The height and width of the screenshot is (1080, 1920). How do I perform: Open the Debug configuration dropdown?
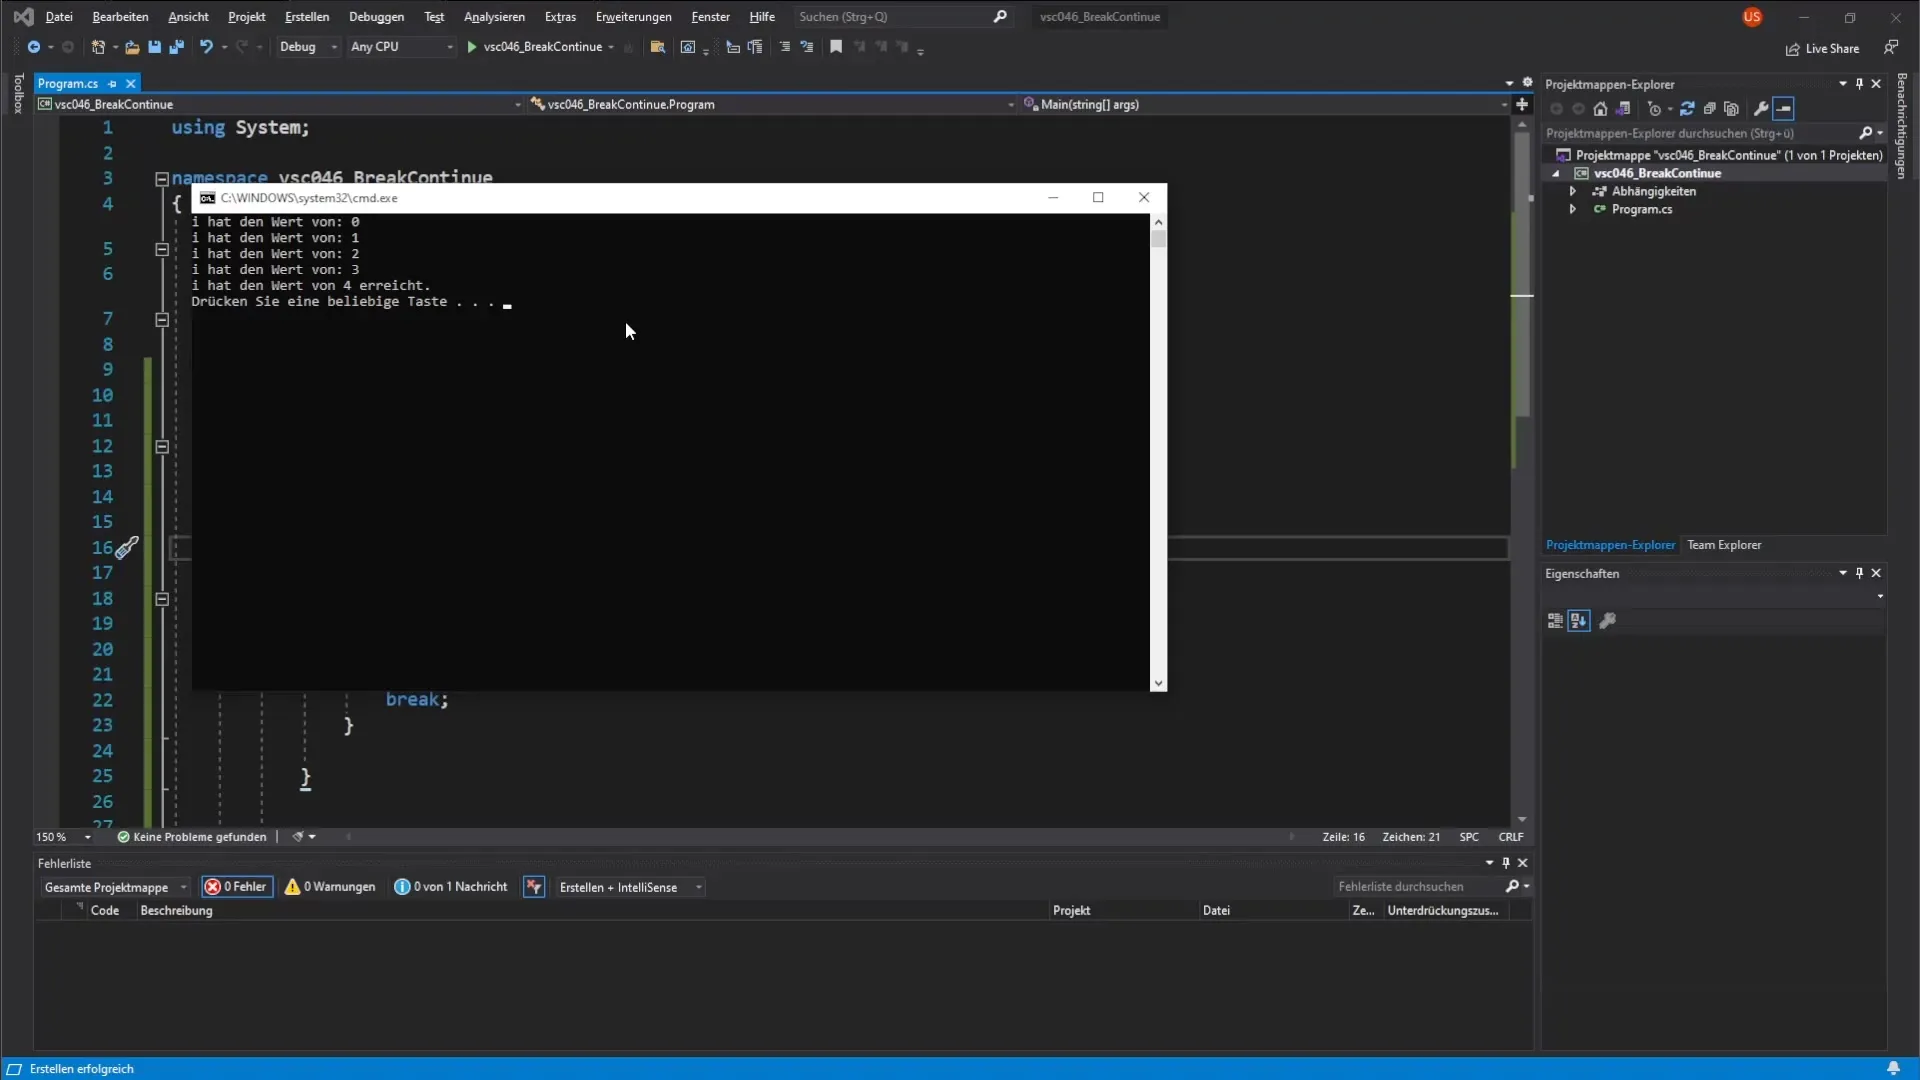pyautogui.click(x=308, y=47)
